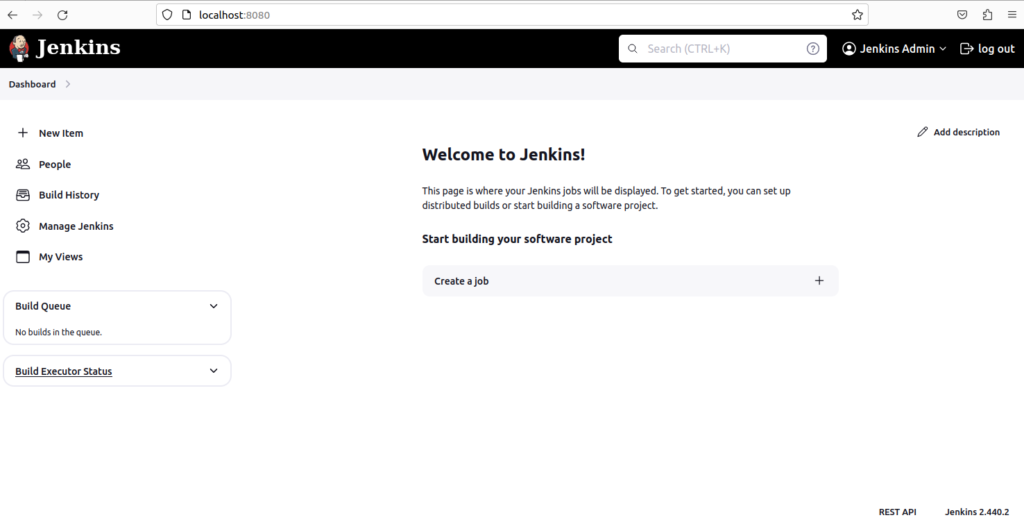Screen dimensions: 1024x529
Task: Click the Dashboard breadcrumb link
Action: click(x=32, y=84)
